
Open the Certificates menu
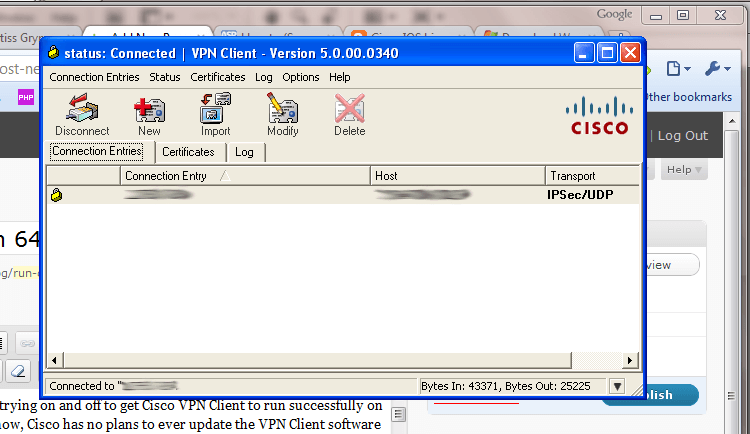click(218, 77)
